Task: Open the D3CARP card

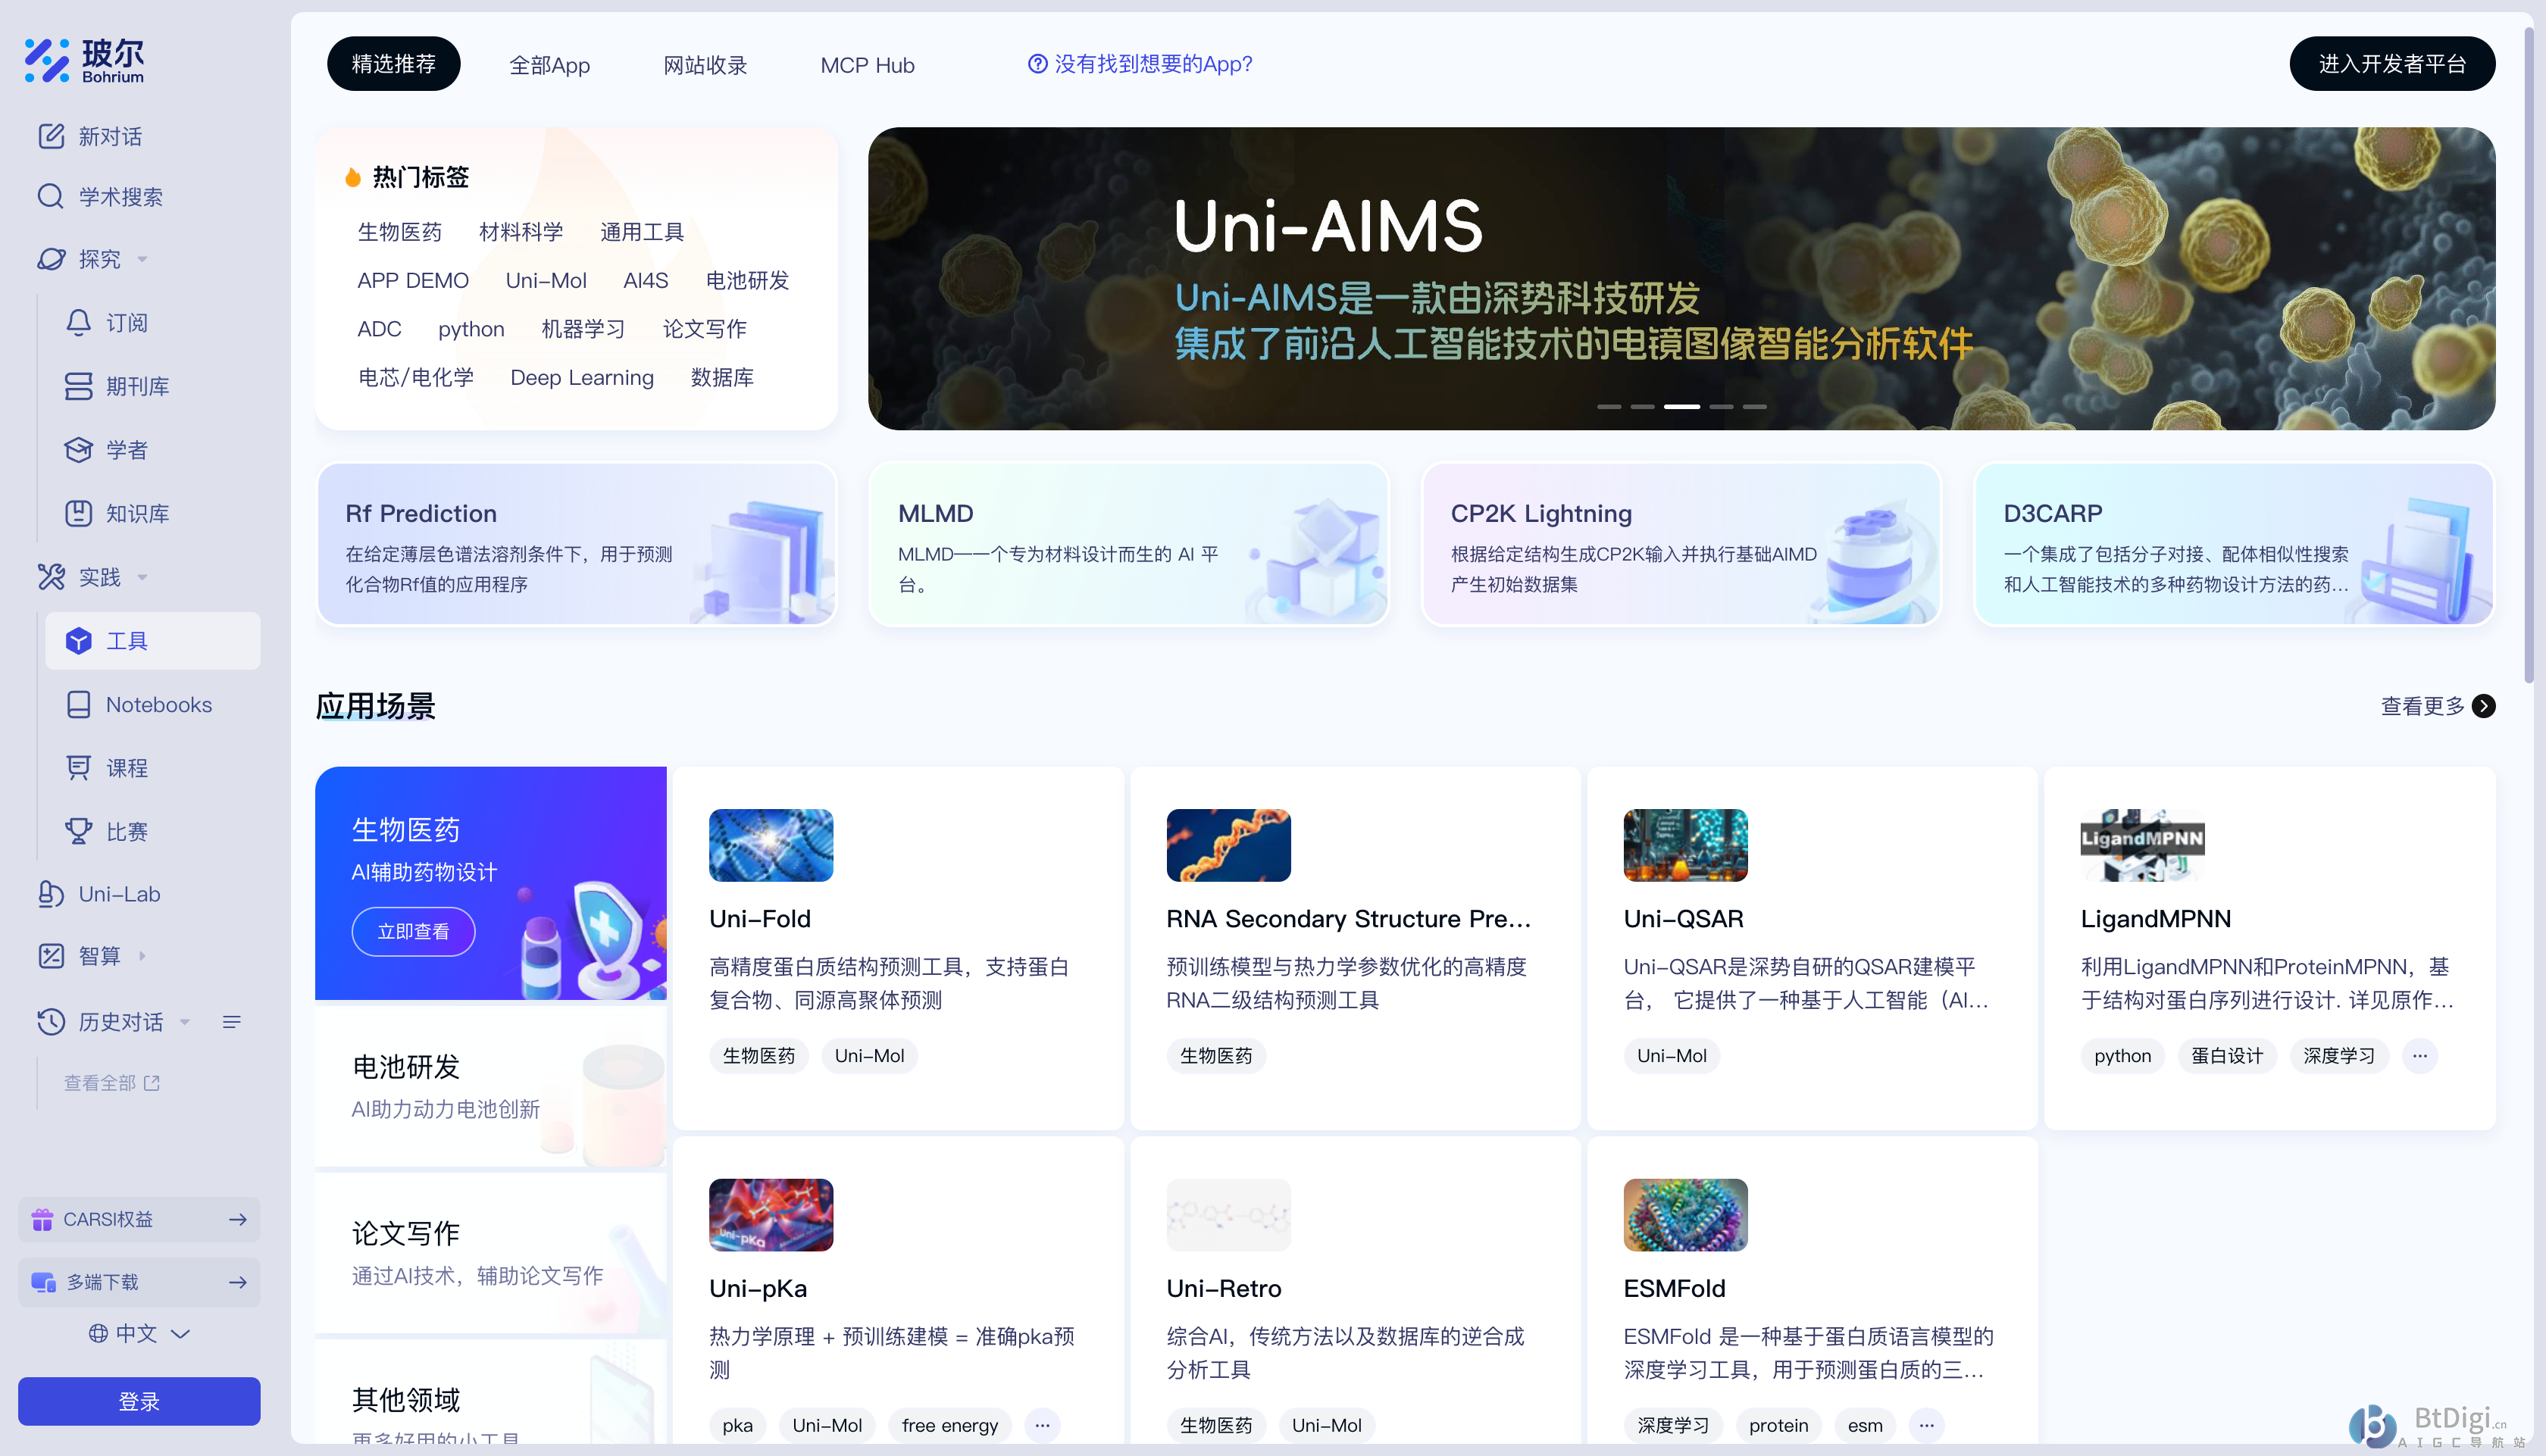Action: pyautogui.click(x=2234, y=545)
